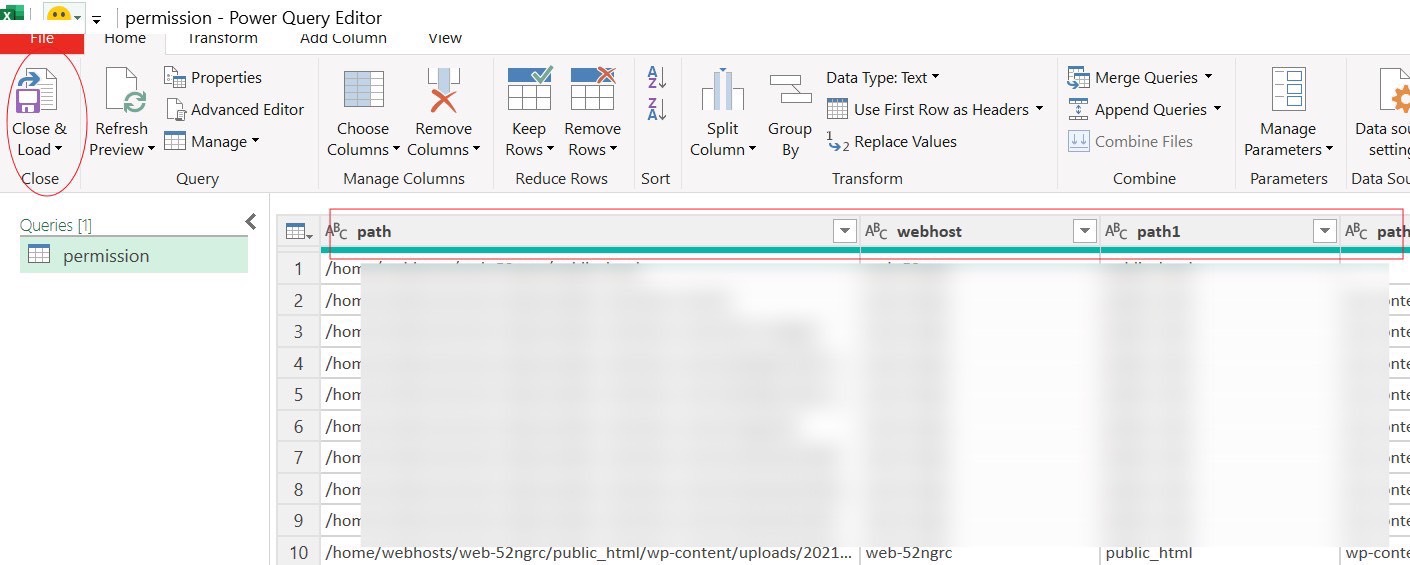Open the webhost column filter dropdown
1410x565 pixels.
1084,232
